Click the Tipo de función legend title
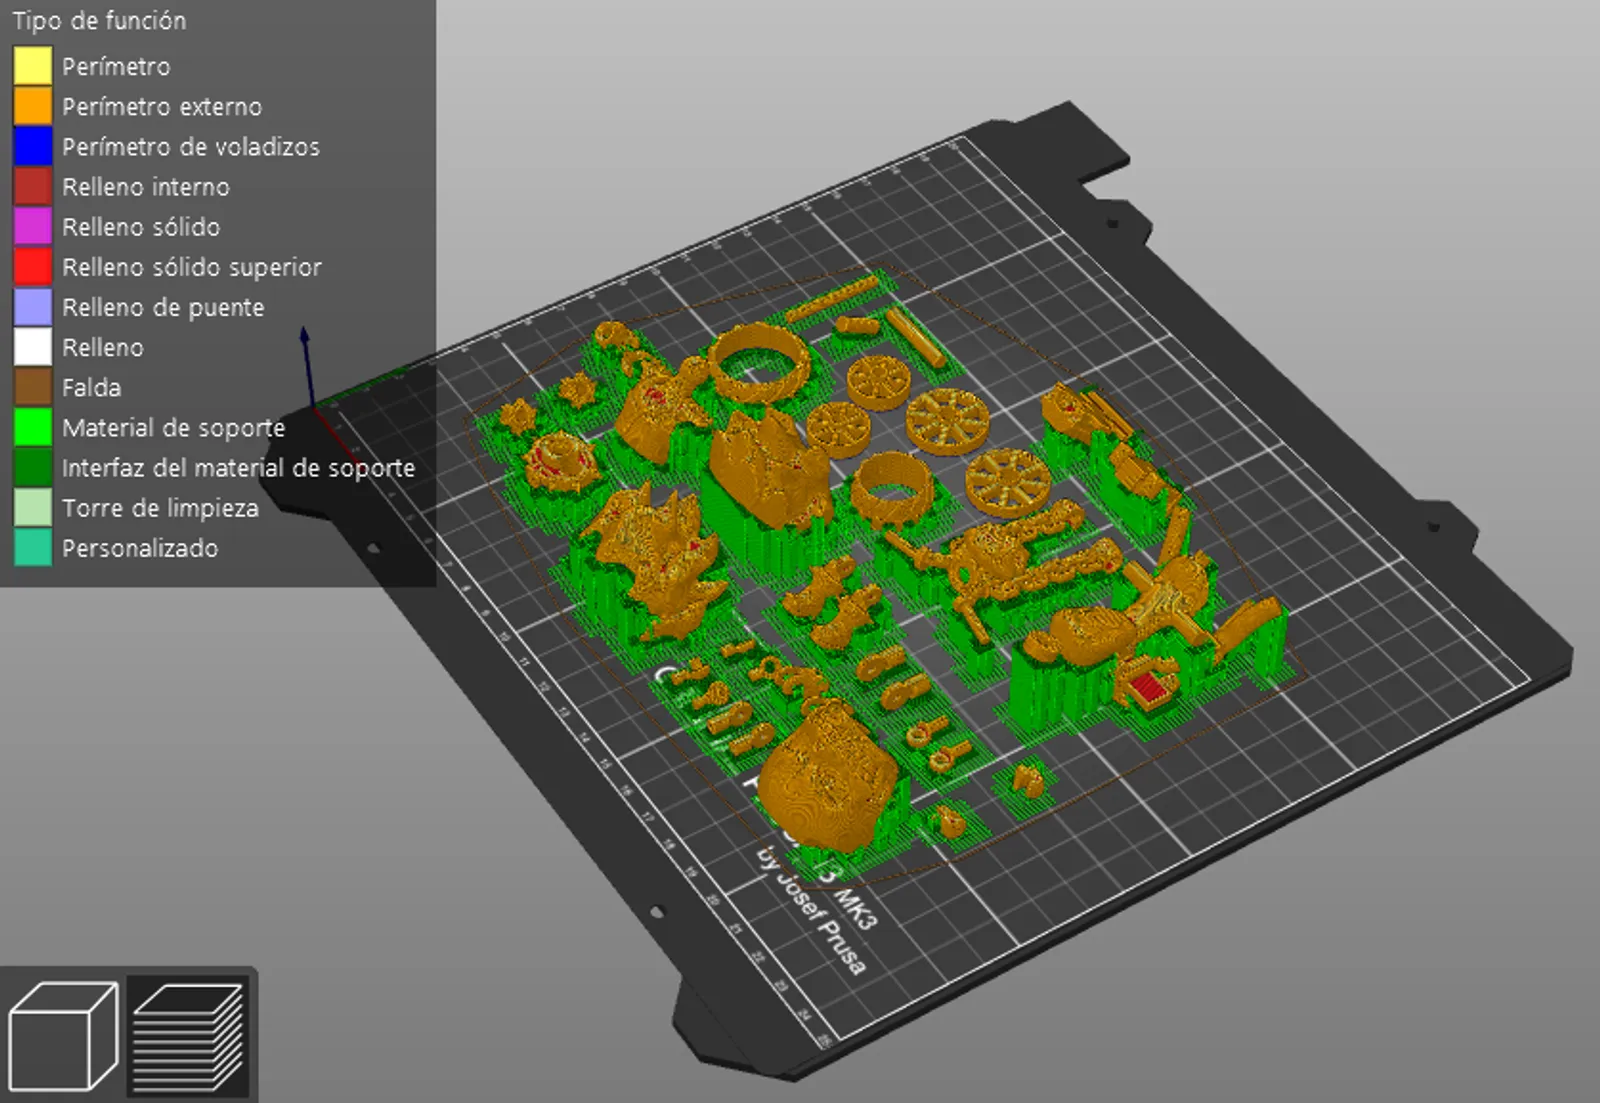 point(99,20)
